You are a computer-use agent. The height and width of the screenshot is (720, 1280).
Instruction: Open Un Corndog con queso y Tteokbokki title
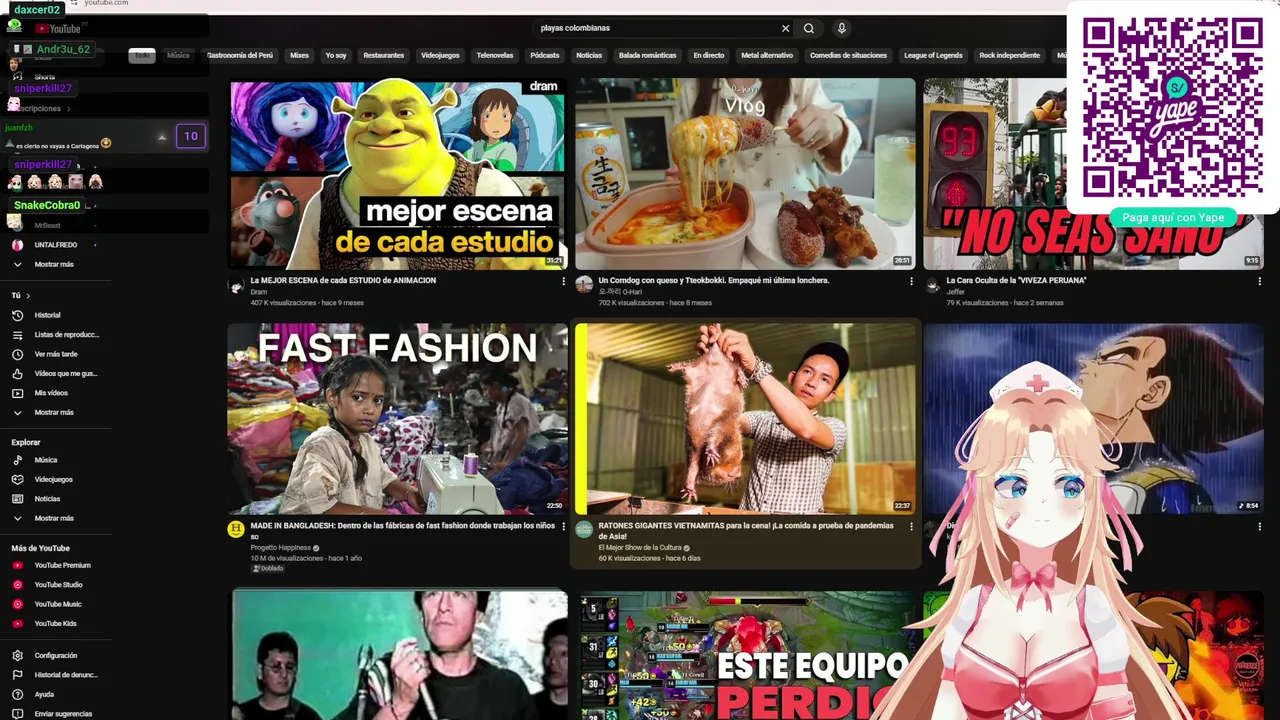pyautogui.click(x=714, y=281)
